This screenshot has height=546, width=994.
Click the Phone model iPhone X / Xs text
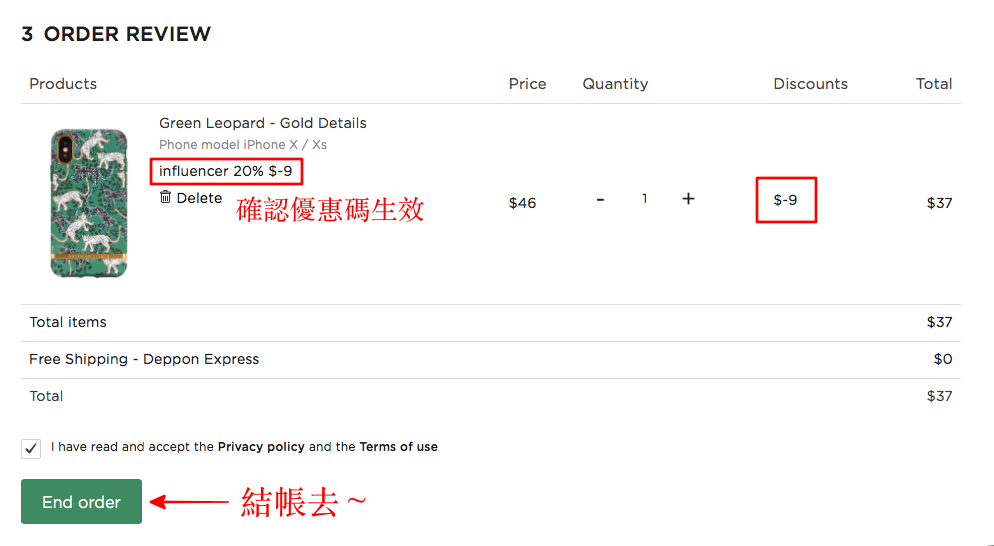pos(243,145)
